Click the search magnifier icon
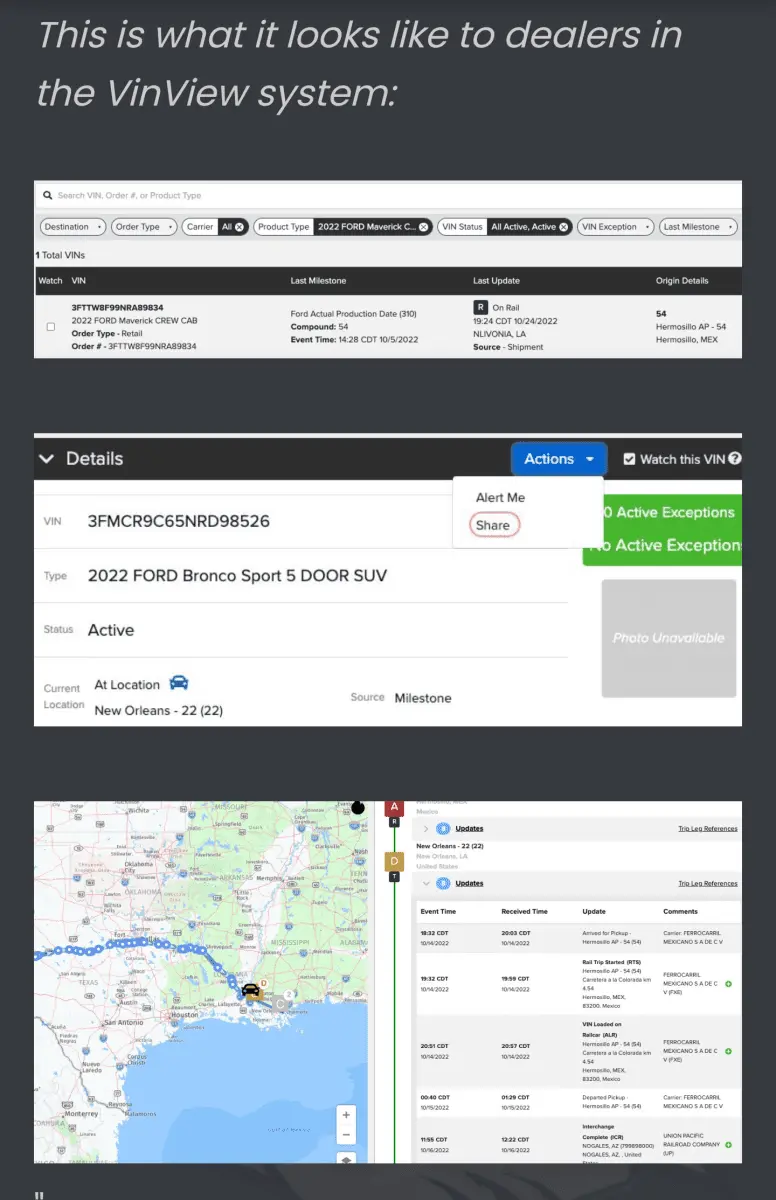 point(47,196)
